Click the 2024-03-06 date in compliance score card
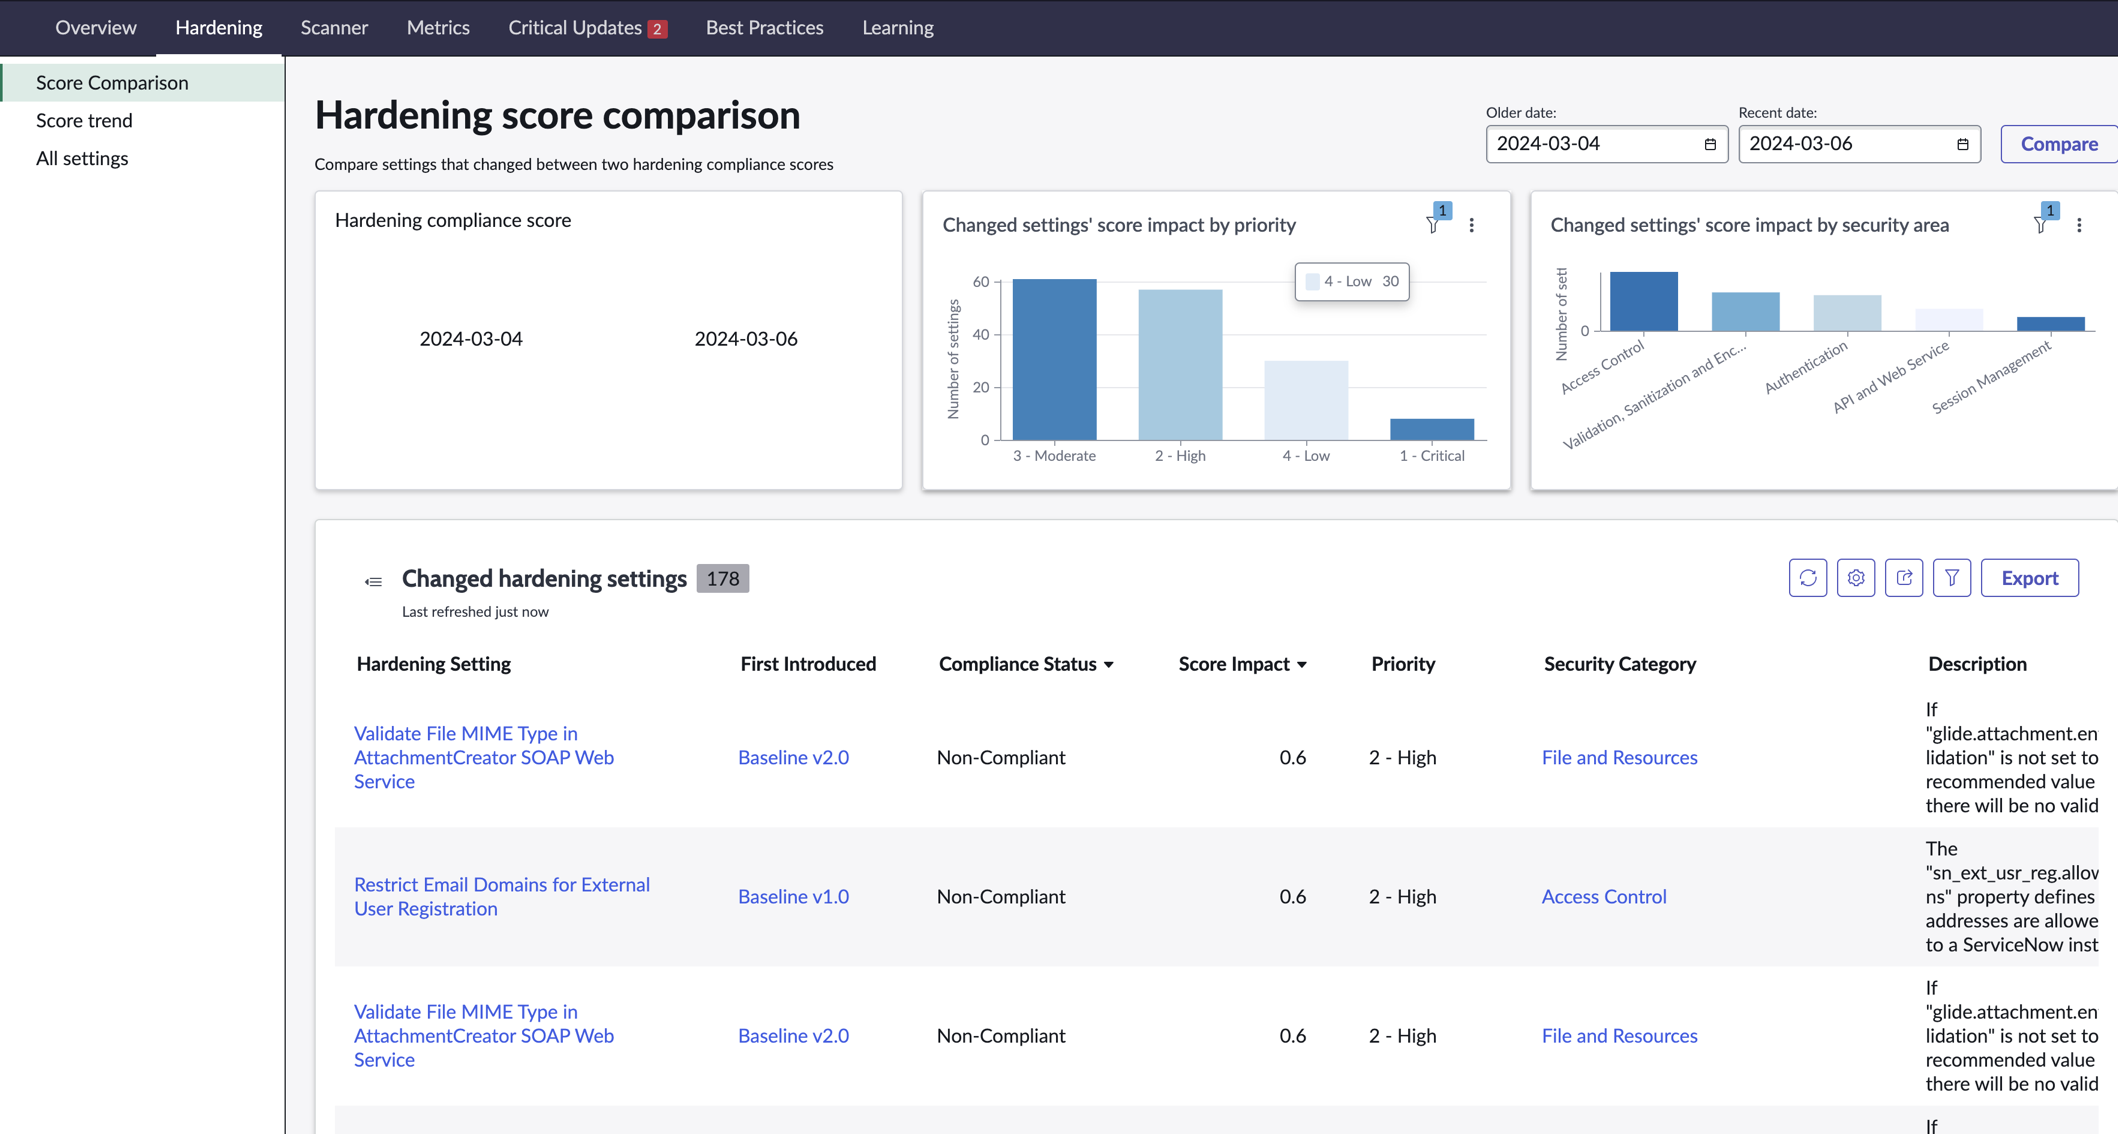The width and height of the screenshot is (2118, 1134). pyautogui.click(x=746, y=339)
